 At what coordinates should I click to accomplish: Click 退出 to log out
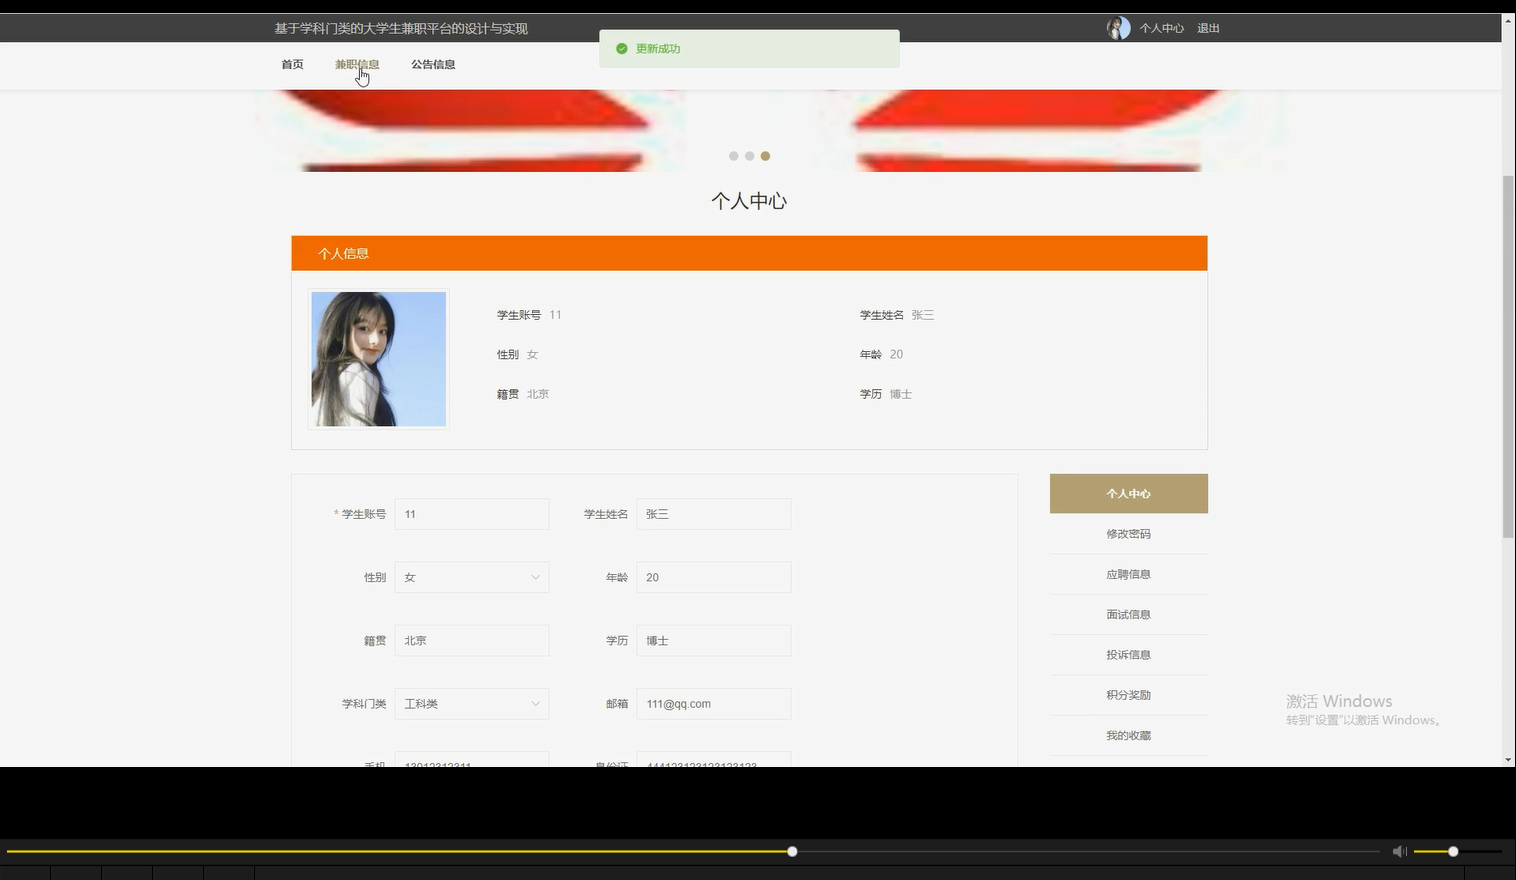pyautogui.click(x=1207, y=28)
